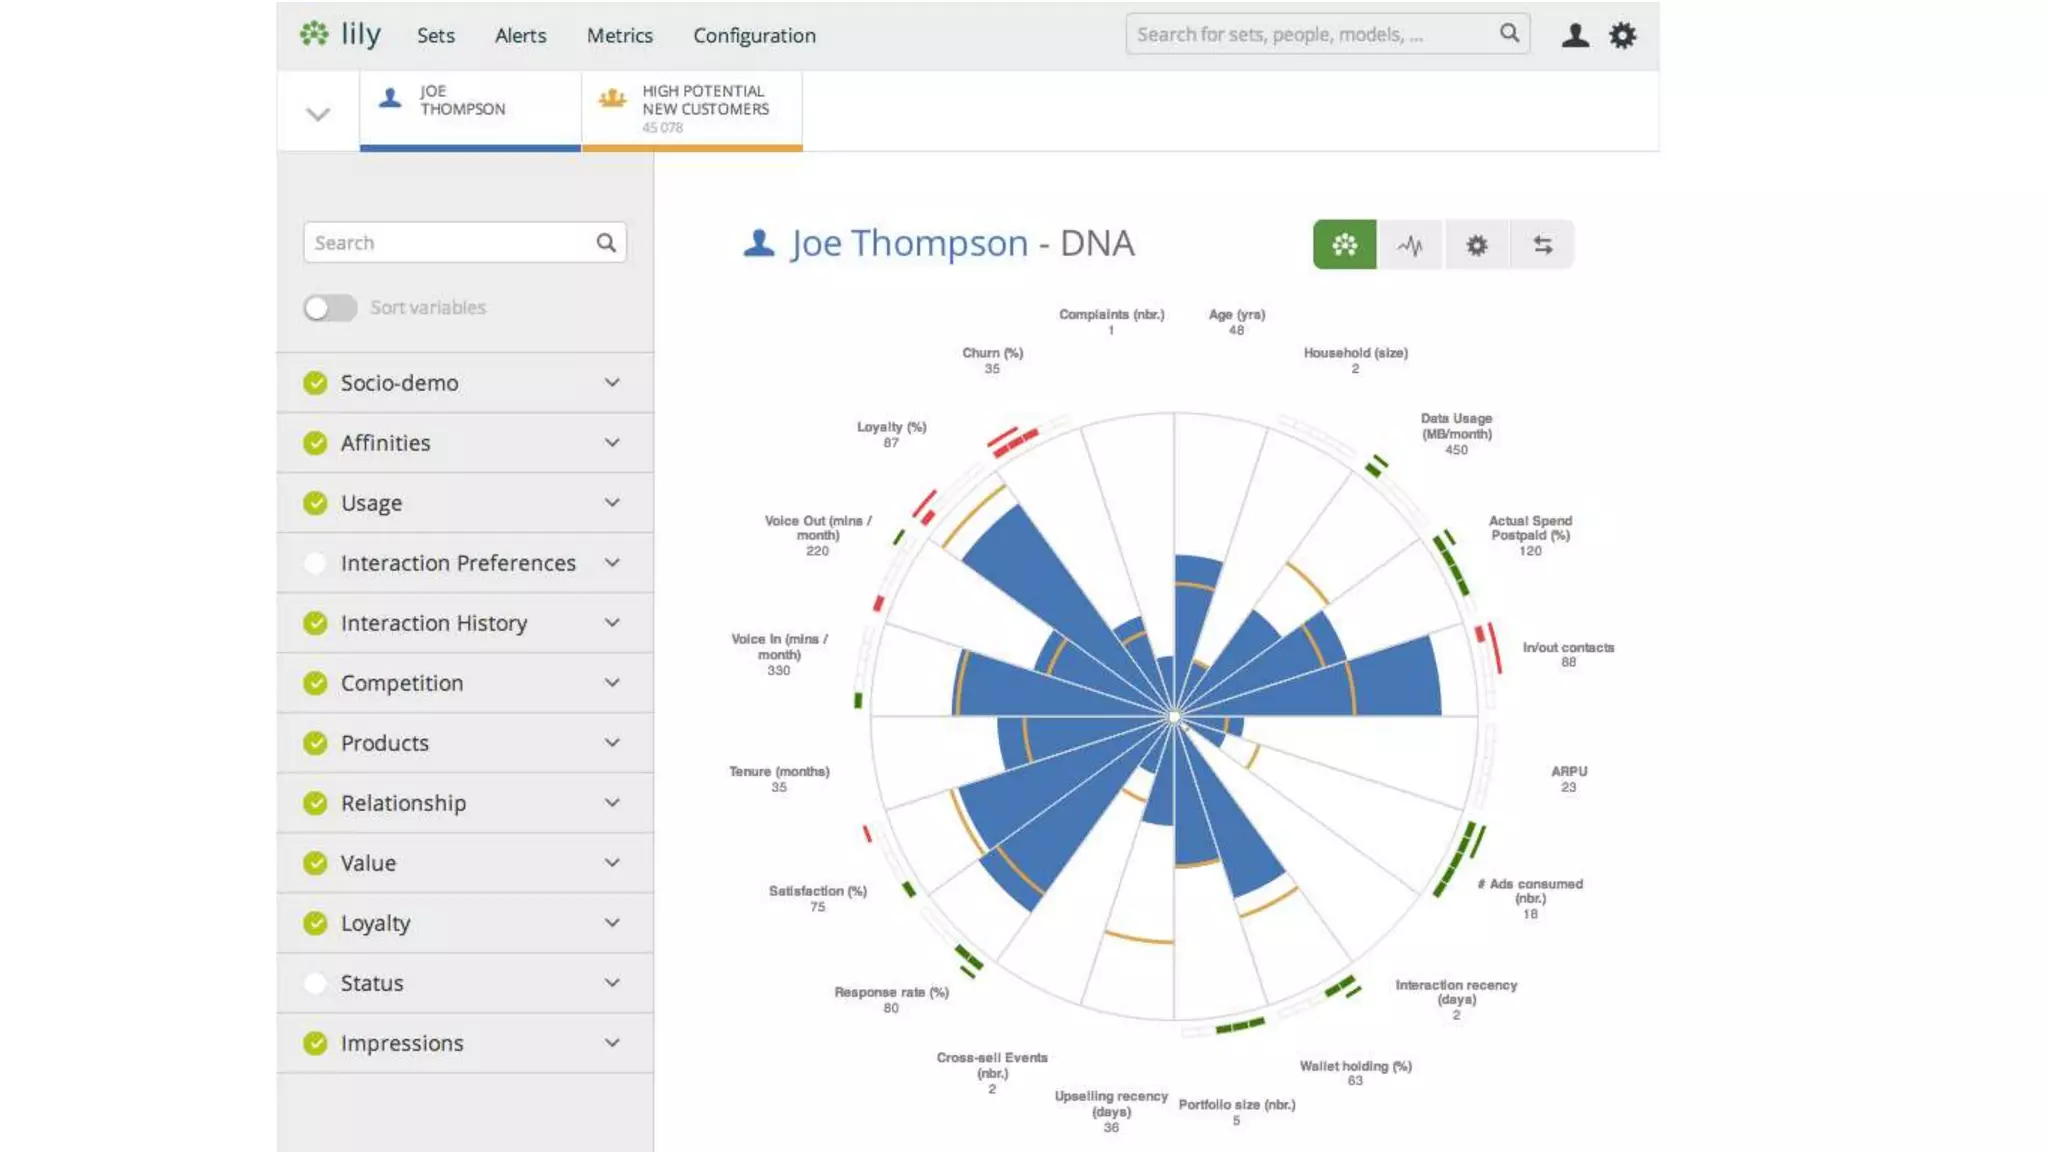This screenshot has height=1152, width=2048.
Task: Click the top search magnifier icon
Action: 1509,34
